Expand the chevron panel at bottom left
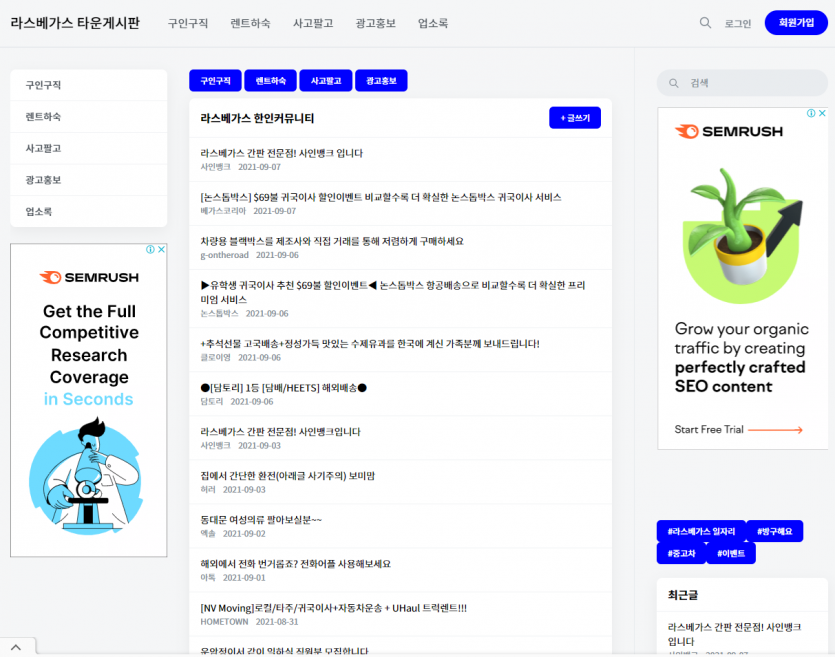 [x=17, y=646]
